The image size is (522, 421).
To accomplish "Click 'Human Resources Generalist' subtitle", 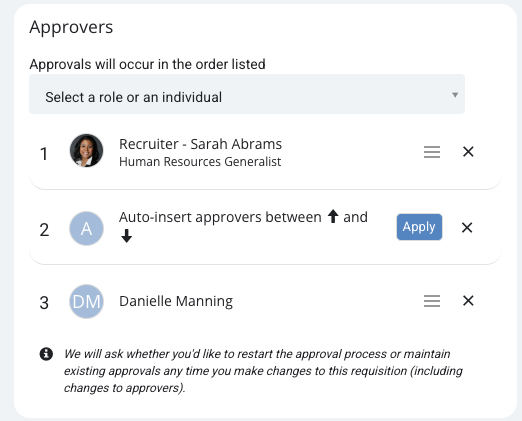I will [x=200, y=162].
